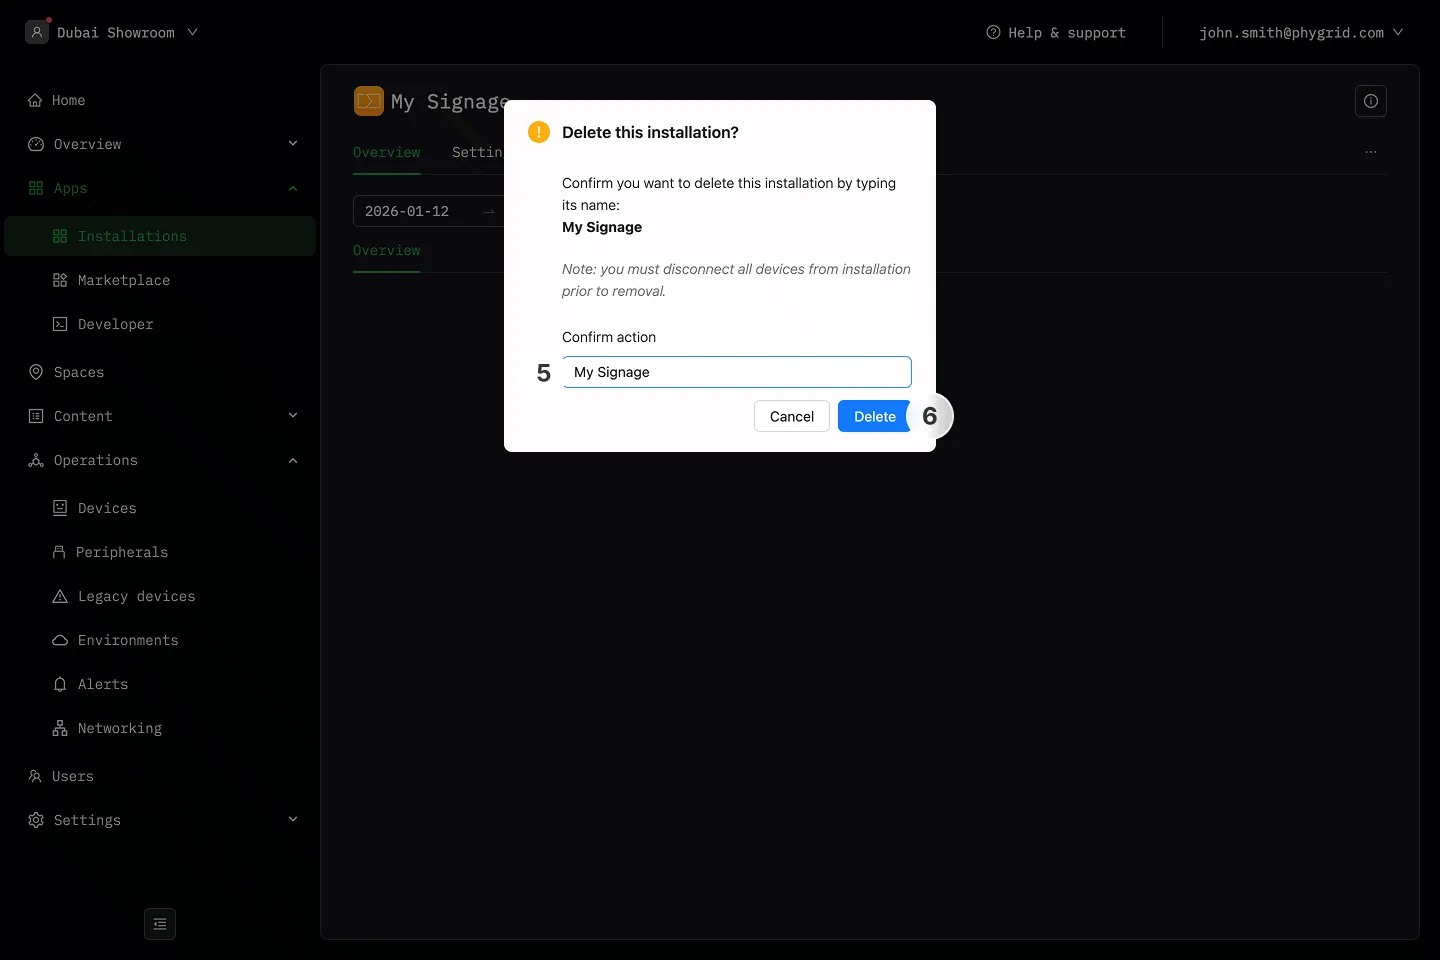1440x960 pixels.
Task: Click the Dubai Showroom avatar icon
Action: [x=37, y=32]
